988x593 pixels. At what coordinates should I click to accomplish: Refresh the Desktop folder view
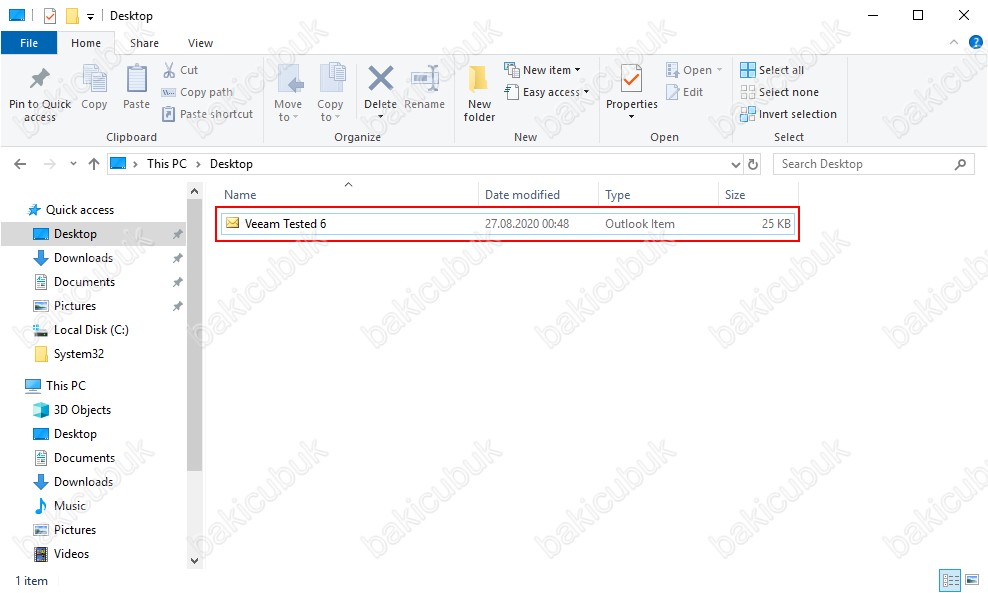752,164
